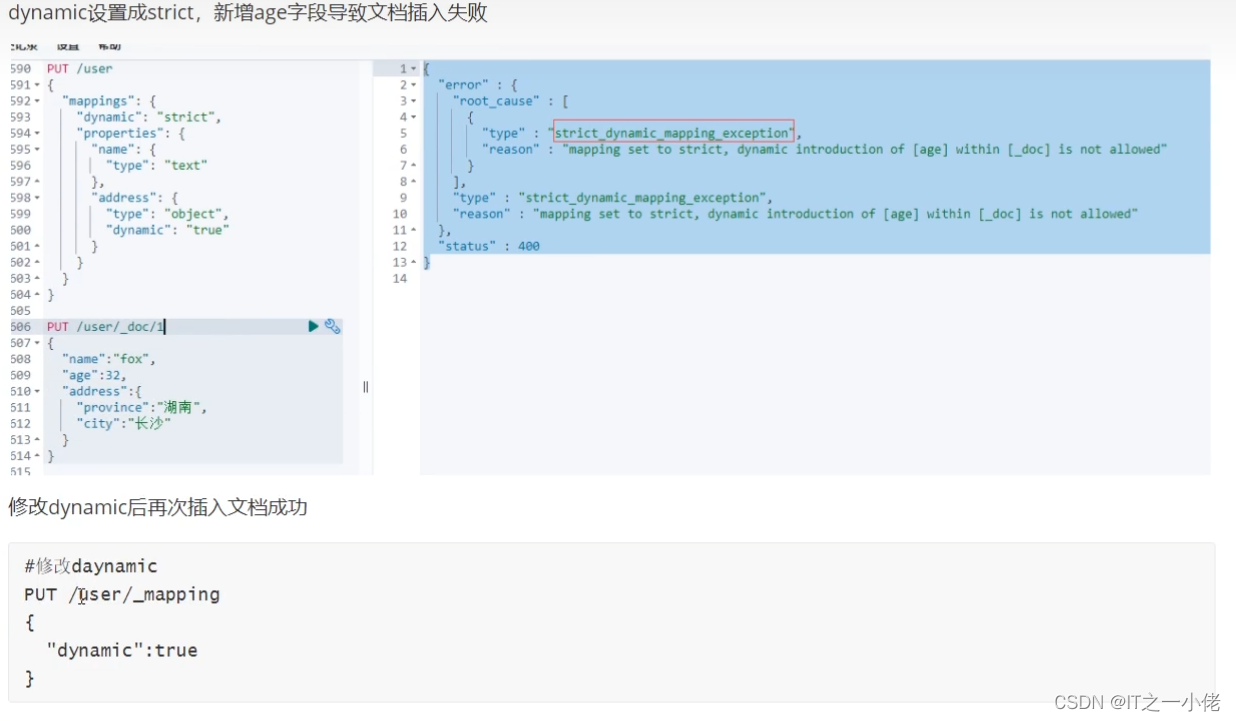Click PUT /user/_mapping in the code block

[x=122, y=594]
